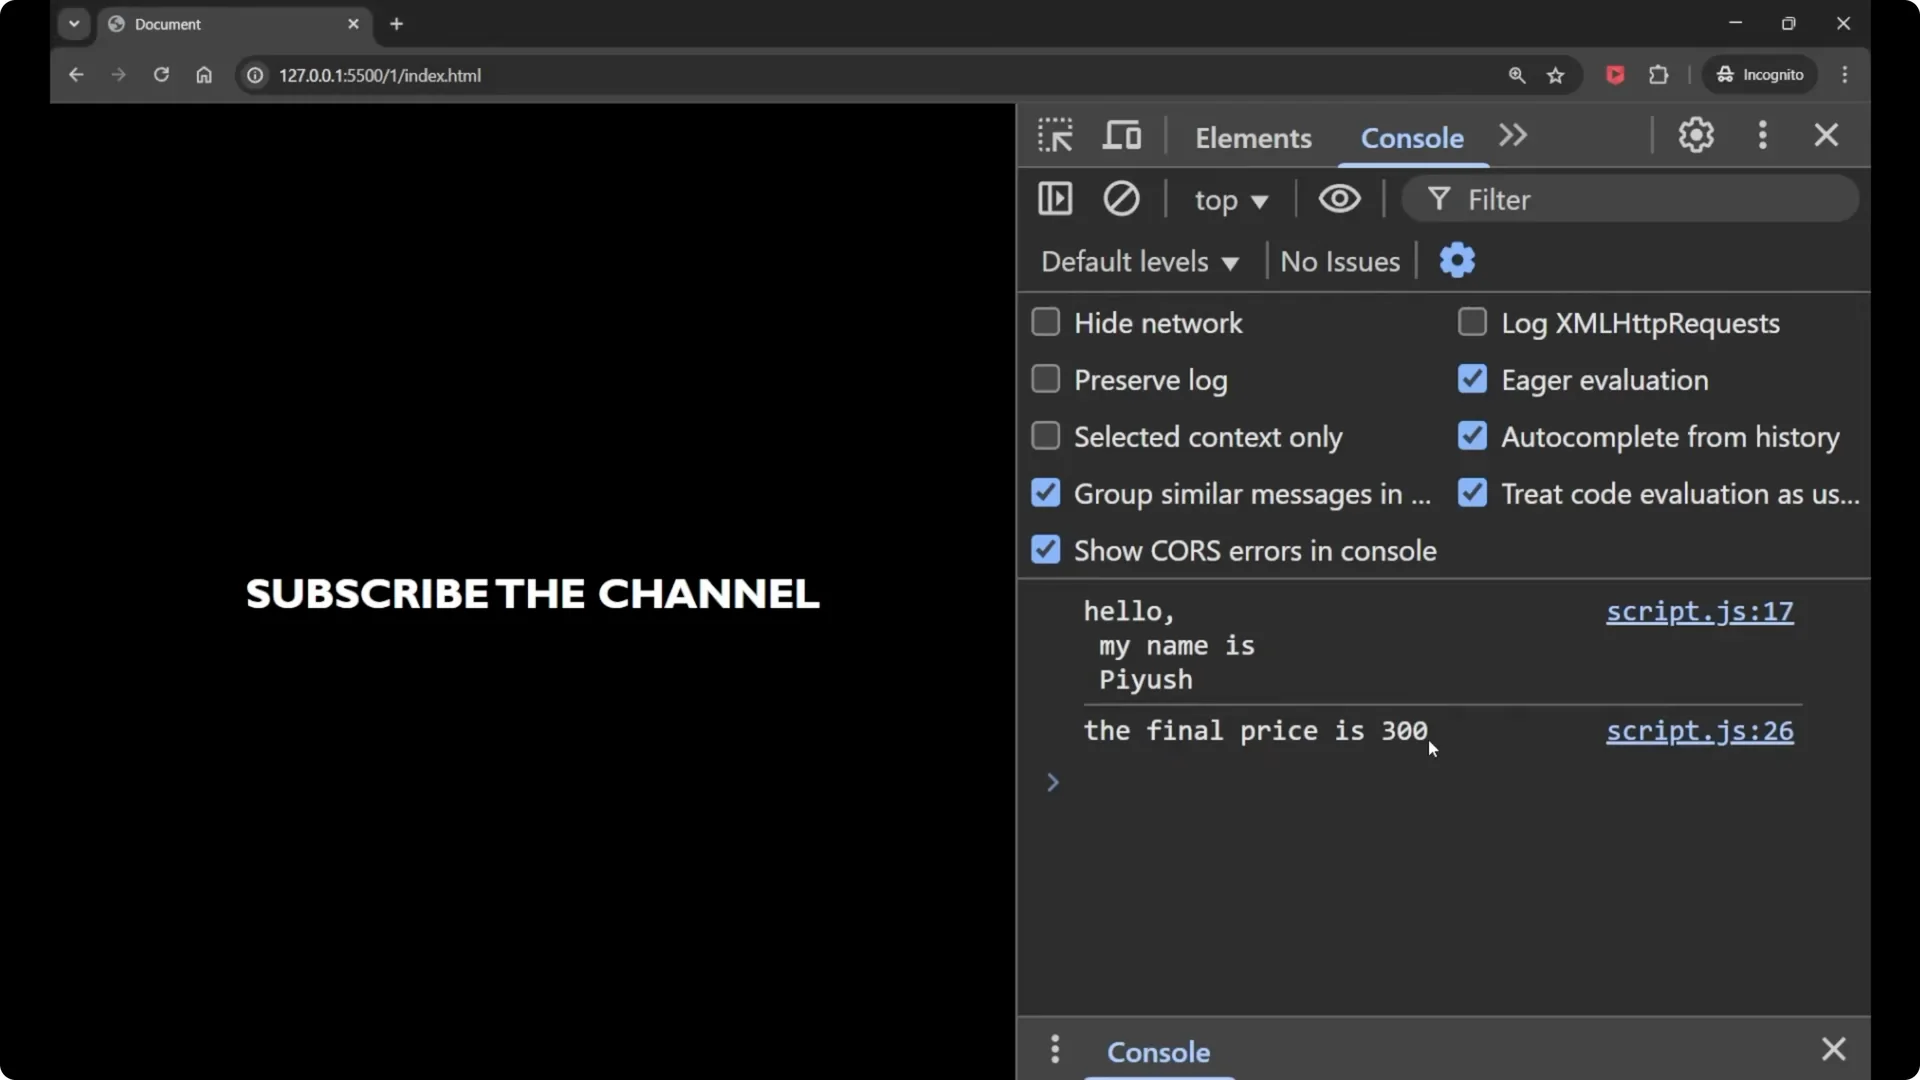This screenshot has height=1080, width=1920.
Task: Show more DevTools tabs chevron
Action: pyautogui.click(x=1512, y=135)
